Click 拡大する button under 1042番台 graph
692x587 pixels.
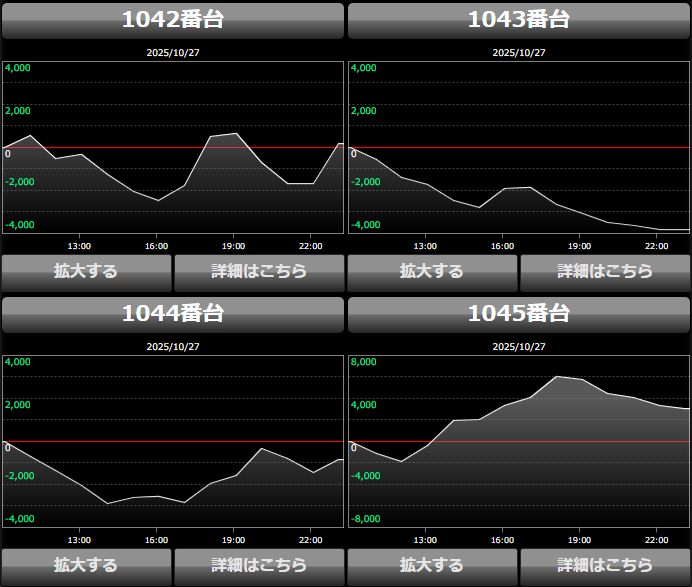[86, 271]
